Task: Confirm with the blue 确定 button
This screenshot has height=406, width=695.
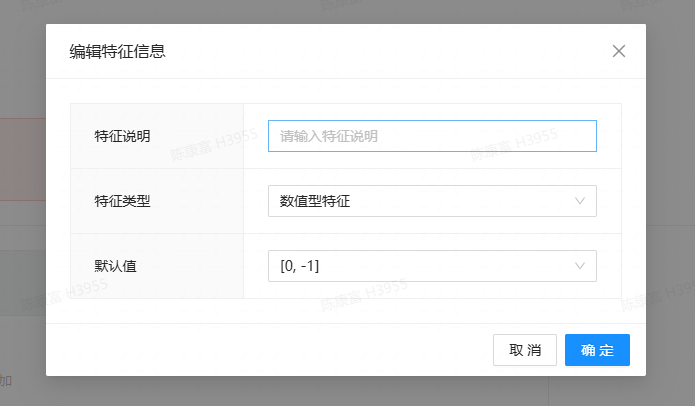Action: click(597, 350)
